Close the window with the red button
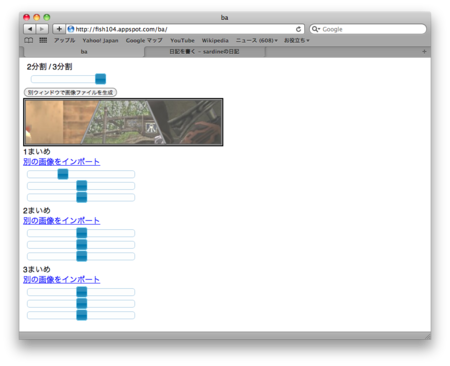 (x=27, y=17)
